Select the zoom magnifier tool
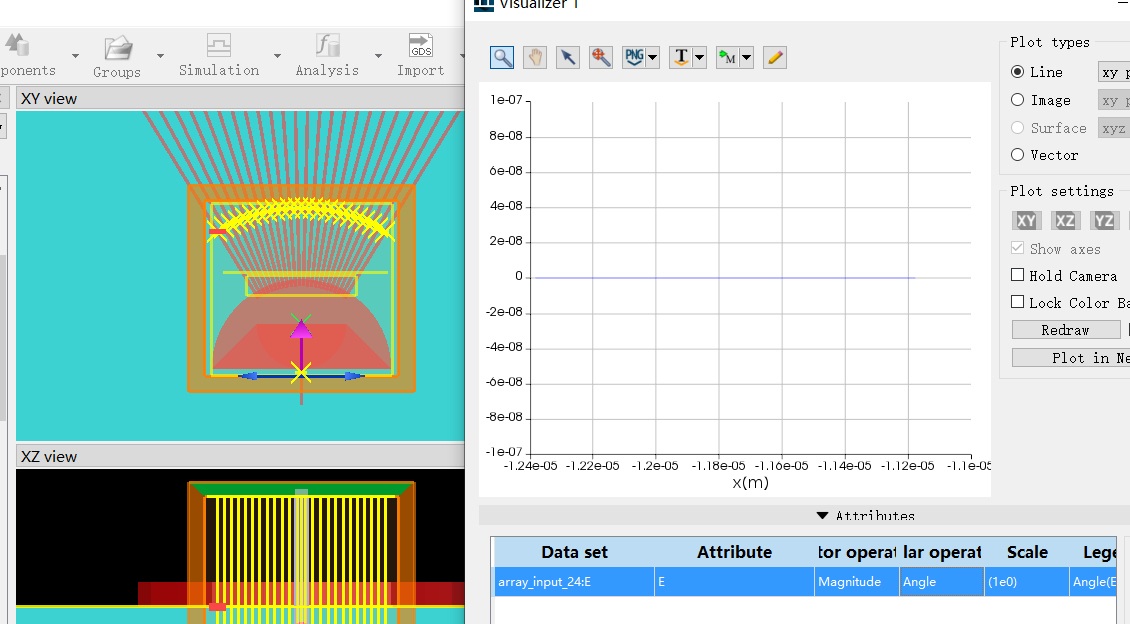The height and width of the screenshot is (624, 1130). click(502, 57)
